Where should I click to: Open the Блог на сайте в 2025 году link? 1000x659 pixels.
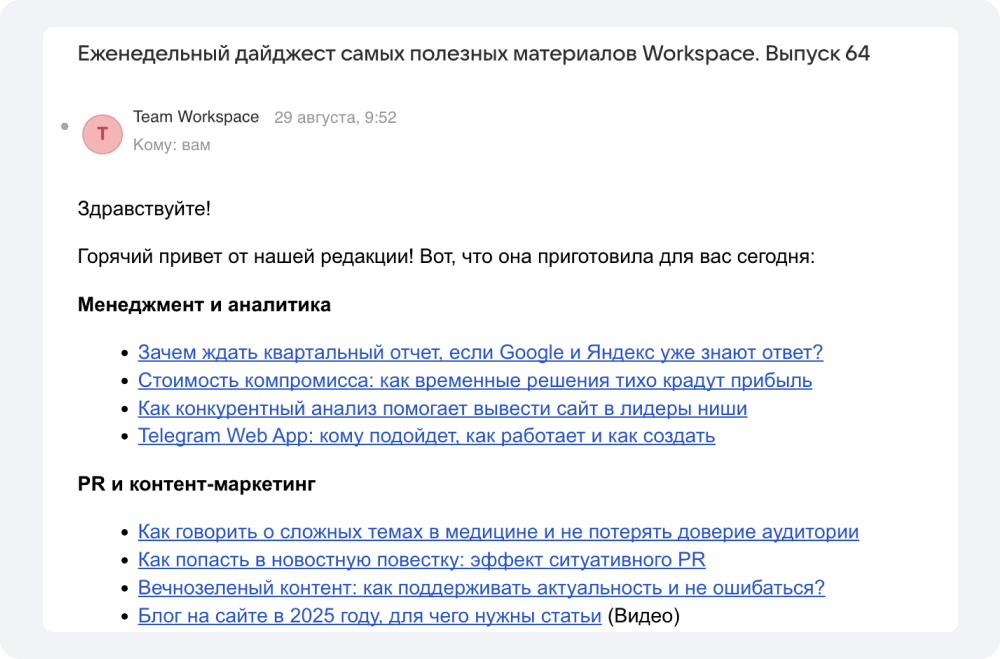pyautogui.click(x=369, y=616)
